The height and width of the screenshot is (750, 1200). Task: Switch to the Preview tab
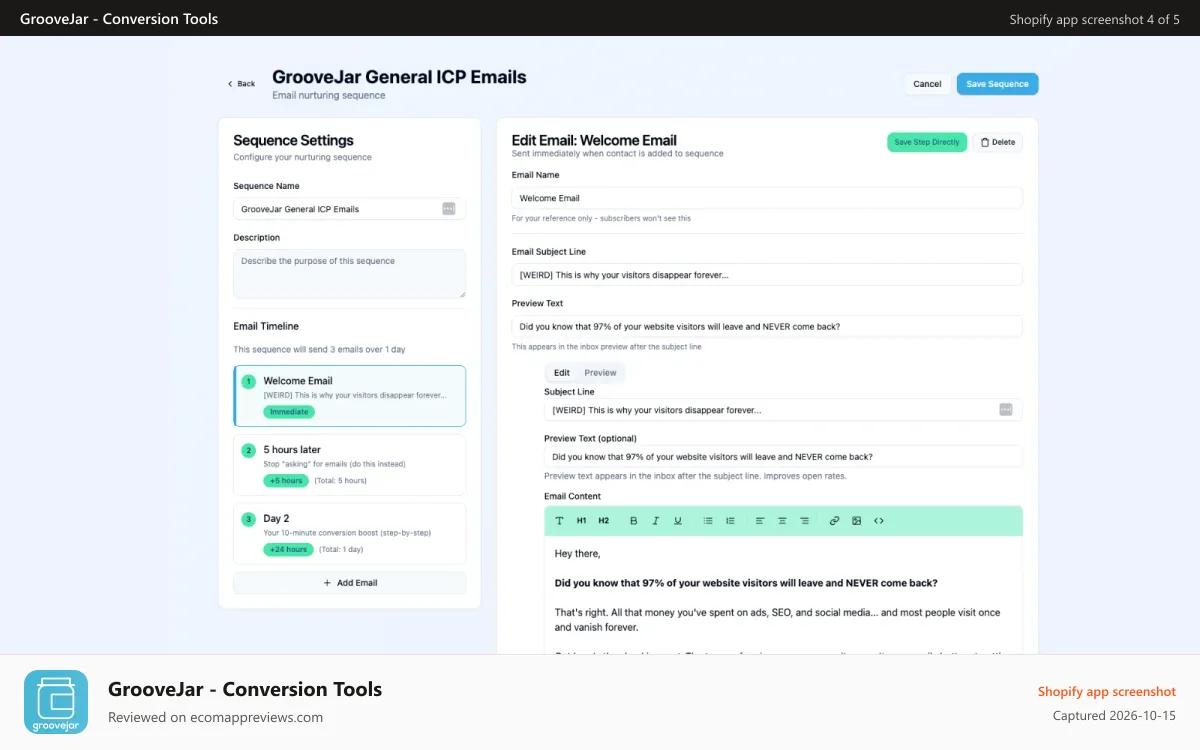pyautogui.click(x=601, y=373)
